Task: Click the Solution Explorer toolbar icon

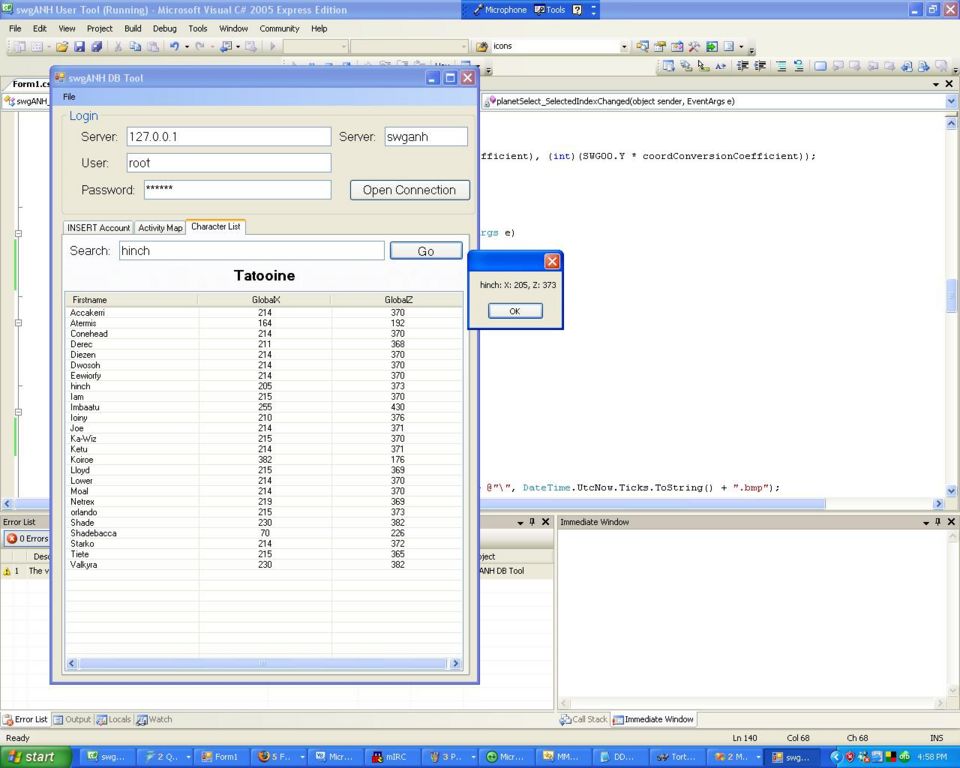Action: [x=642, y=47]
